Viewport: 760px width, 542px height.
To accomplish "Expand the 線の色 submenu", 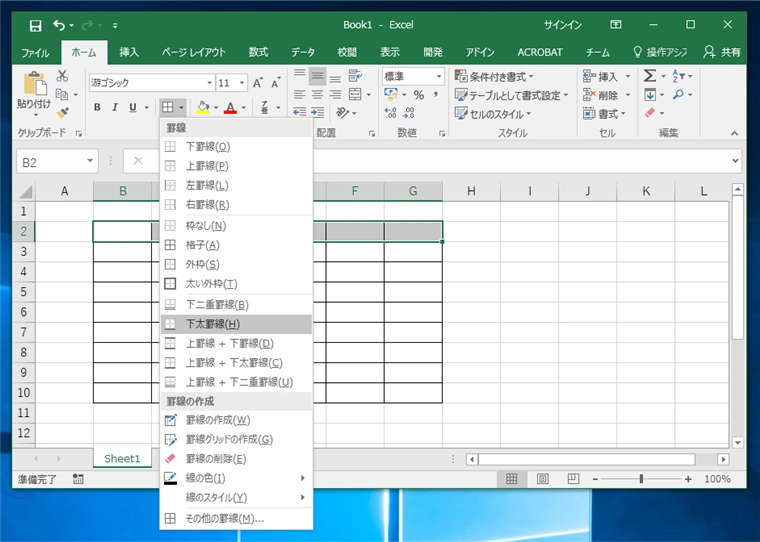I will (236, 478).
